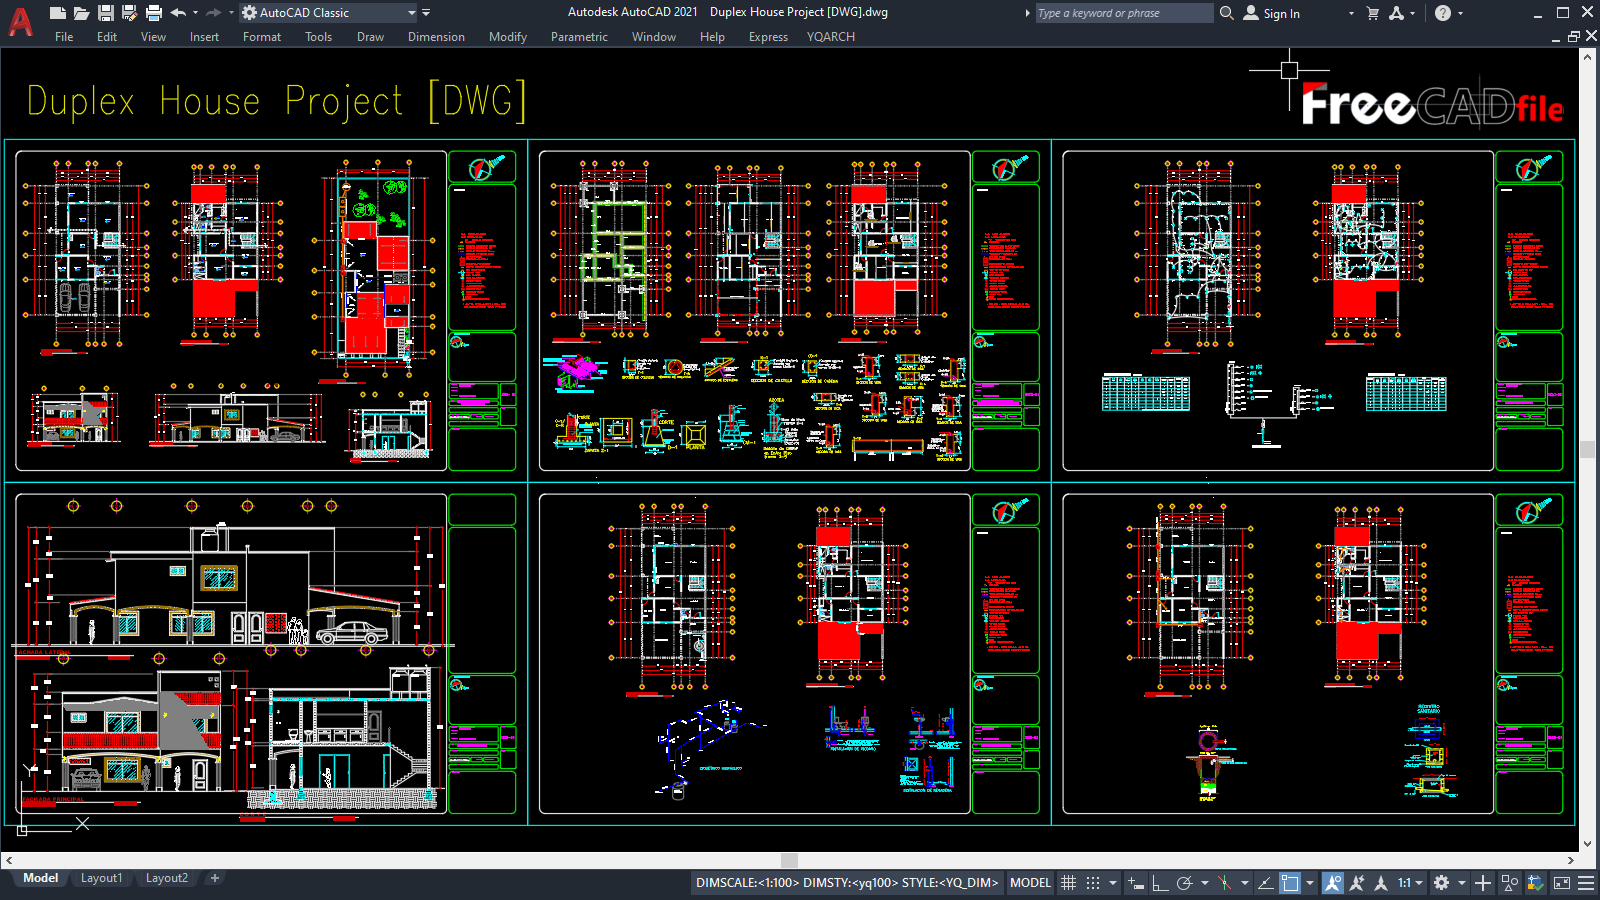Open the status bar customization menu icon

[1586, 883]
